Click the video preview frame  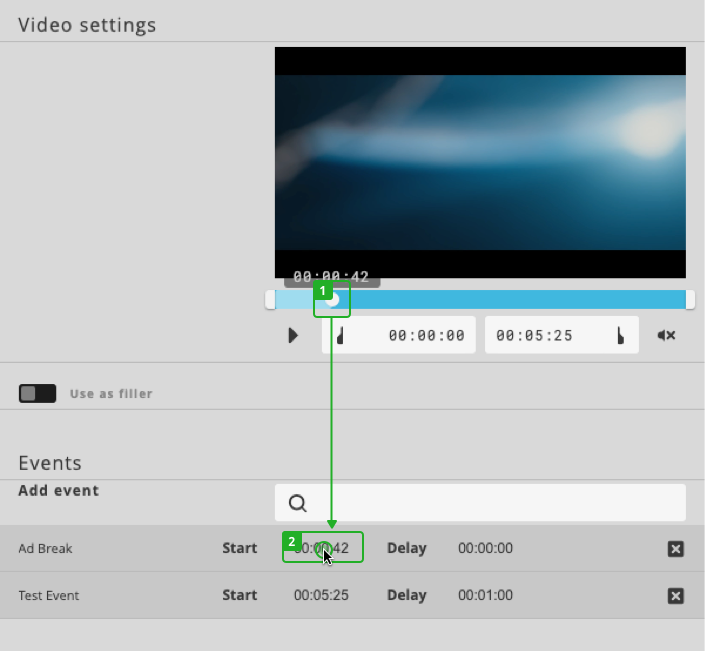pyautogui.click(x=480, y=162)
